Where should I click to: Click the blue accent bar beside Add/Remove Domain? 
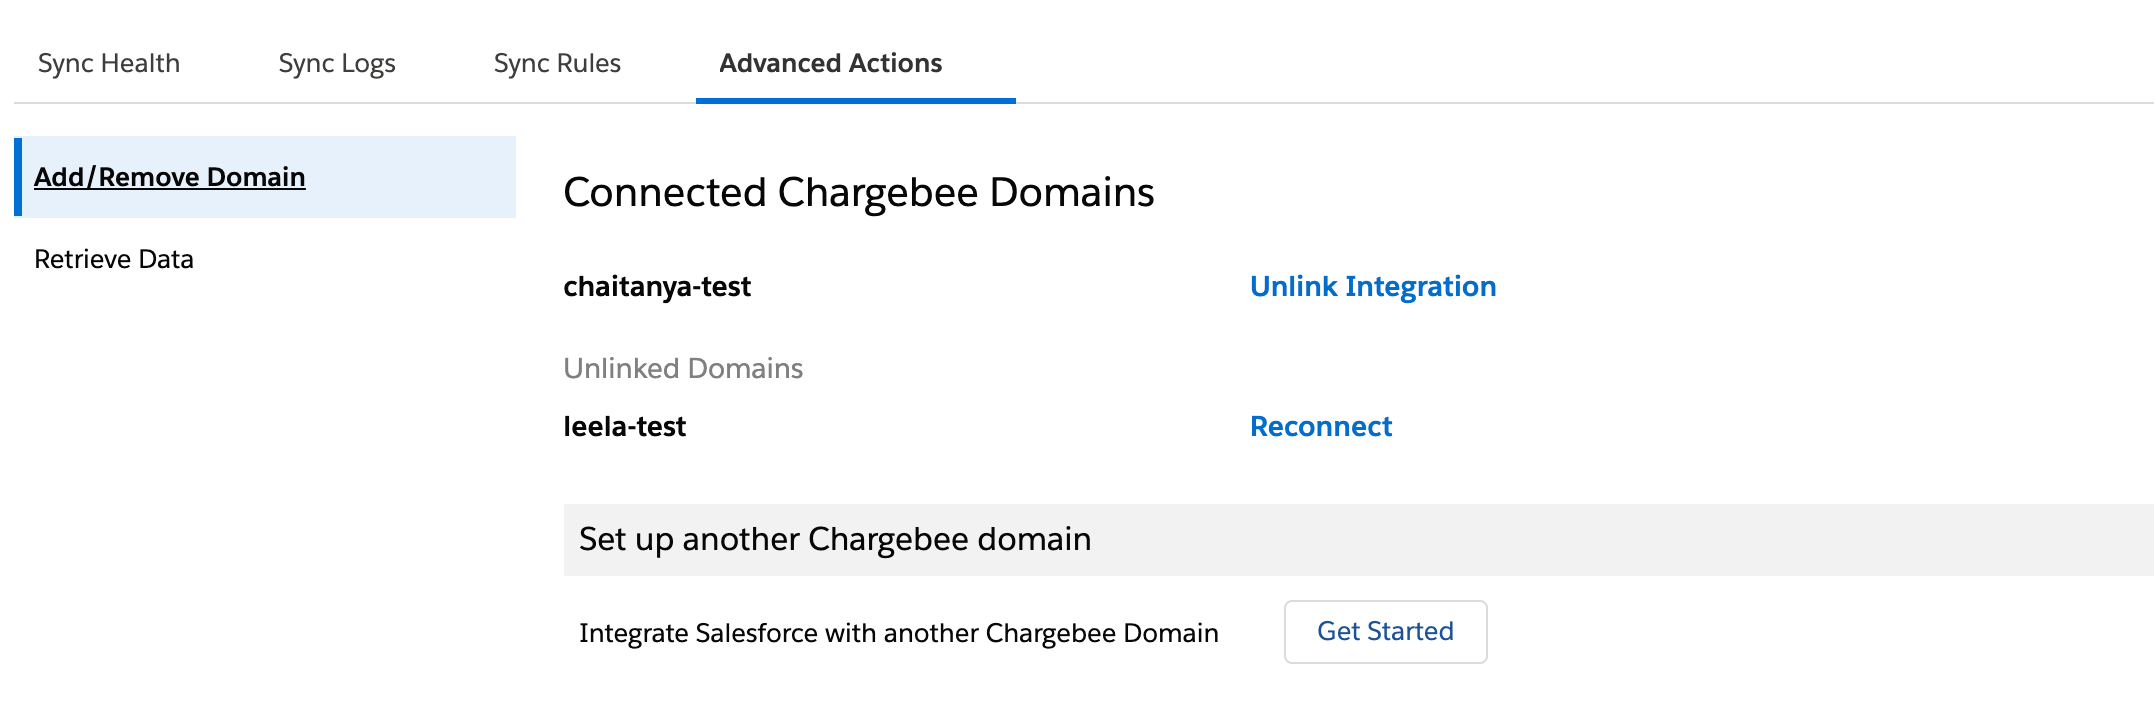18,177
